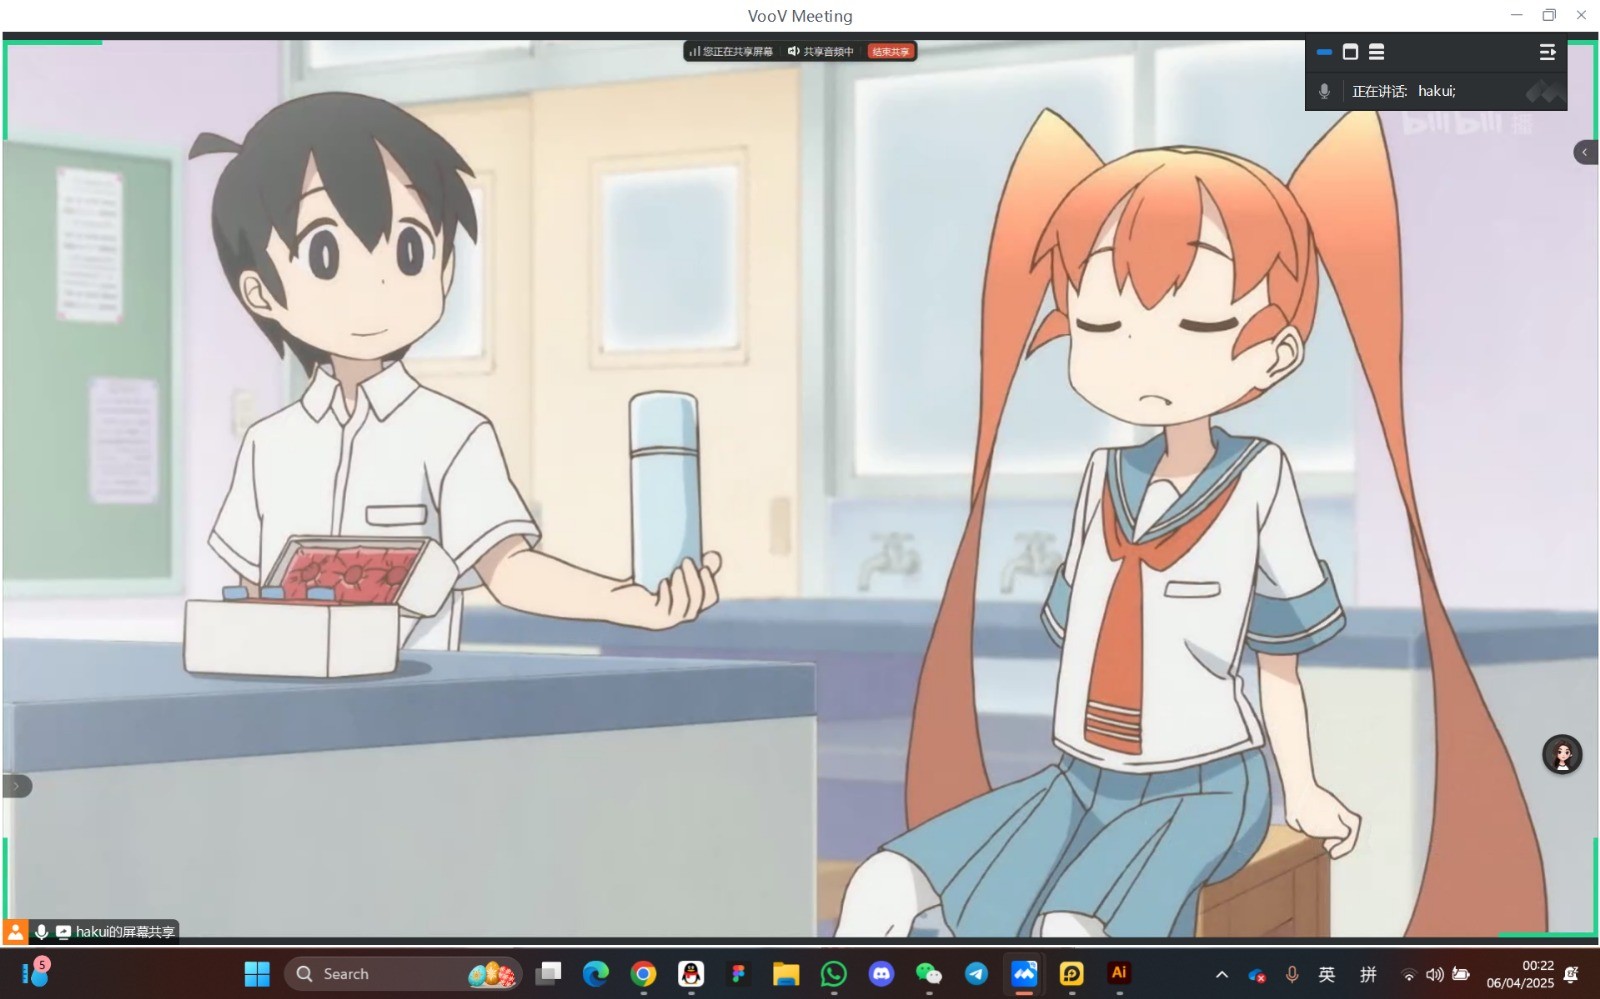Launch Microsoft Edge from taskbar
The width and height of the screenshot is (1600, 999).
point(596,974)
